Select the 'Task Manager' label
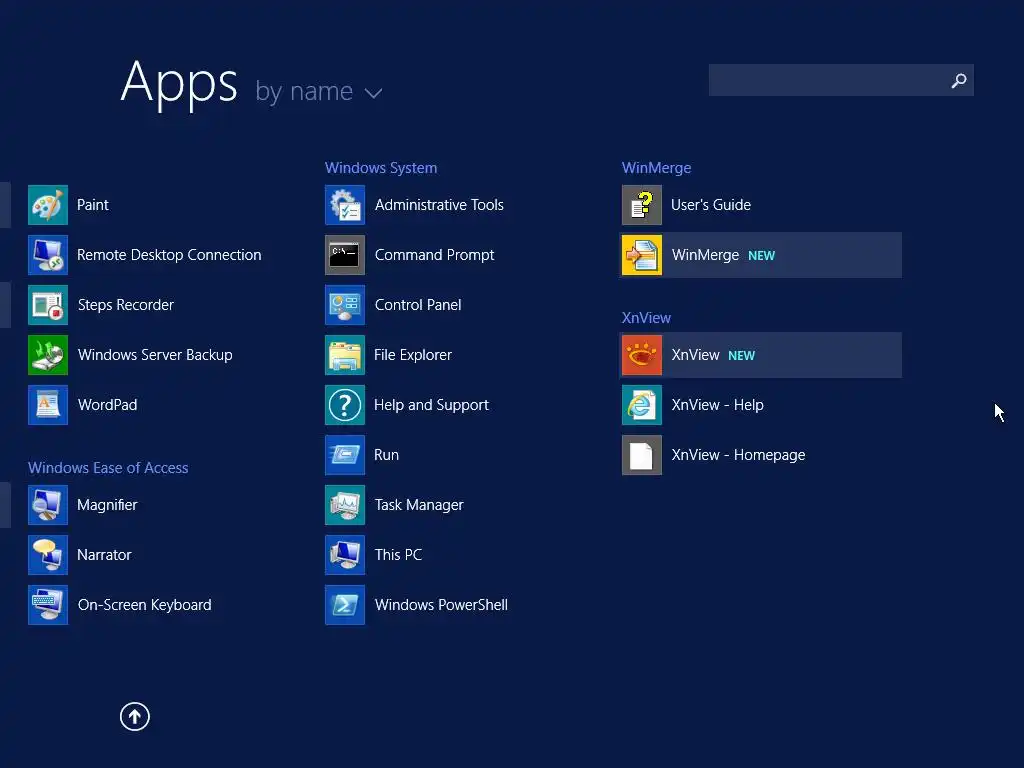 pos(419,505)
